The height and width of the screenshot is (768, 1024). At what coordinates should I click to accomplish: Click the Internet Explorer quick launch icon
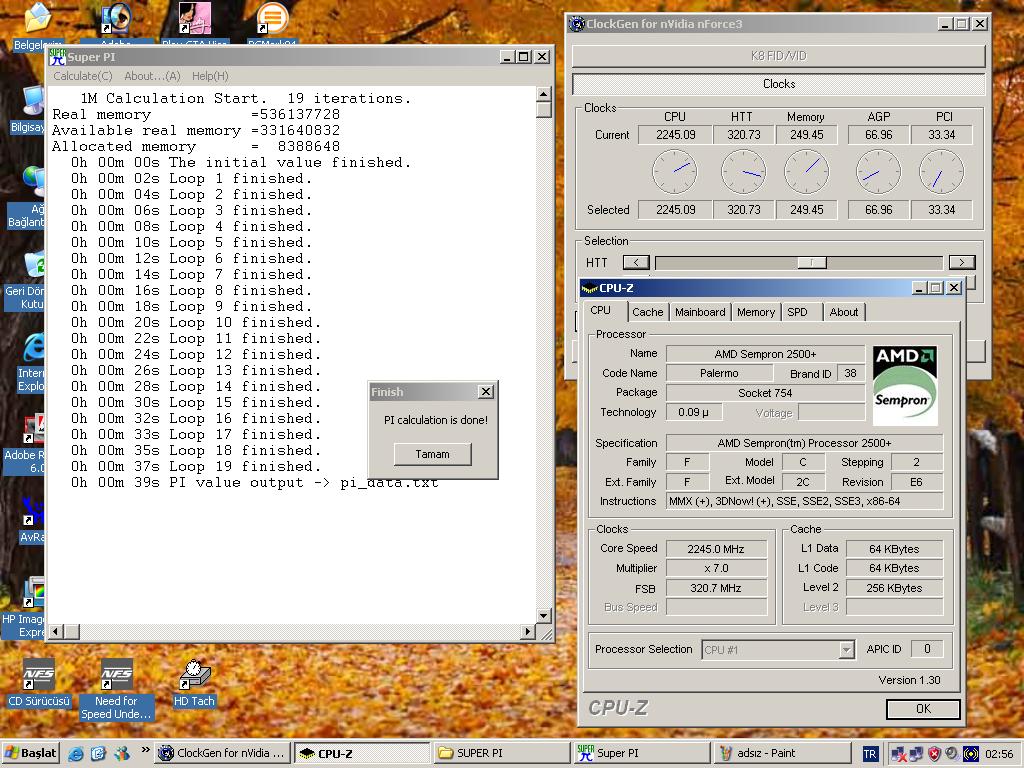pyautogui.click(x=76, y=753)
